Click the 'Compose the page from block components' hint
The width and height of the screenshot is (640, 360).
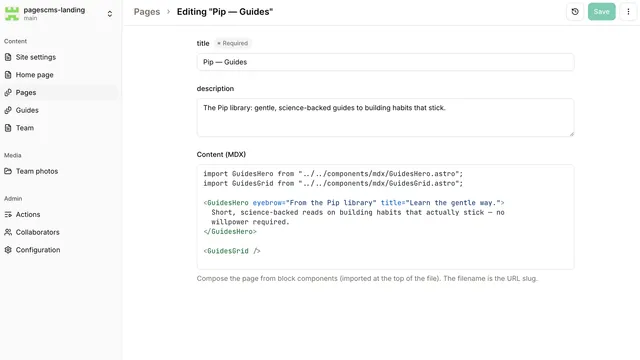367,278
